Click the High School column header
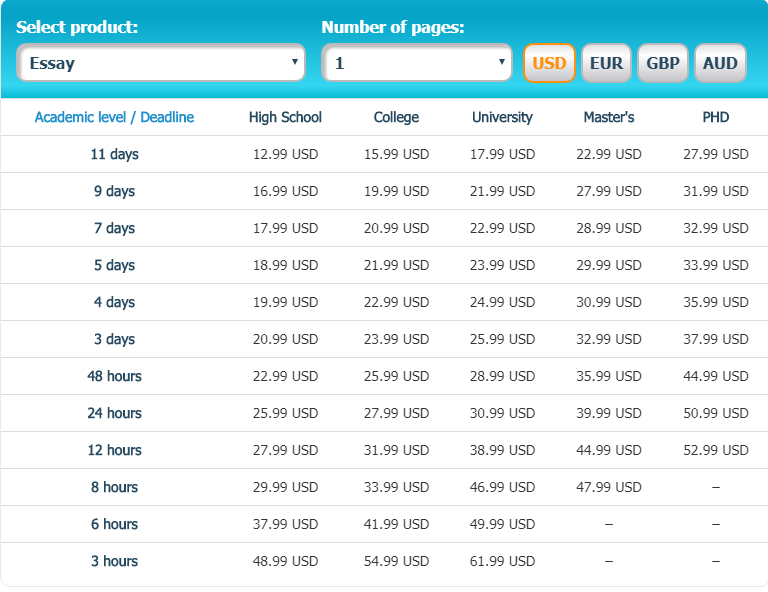768x592 pixels. [285, 118]
